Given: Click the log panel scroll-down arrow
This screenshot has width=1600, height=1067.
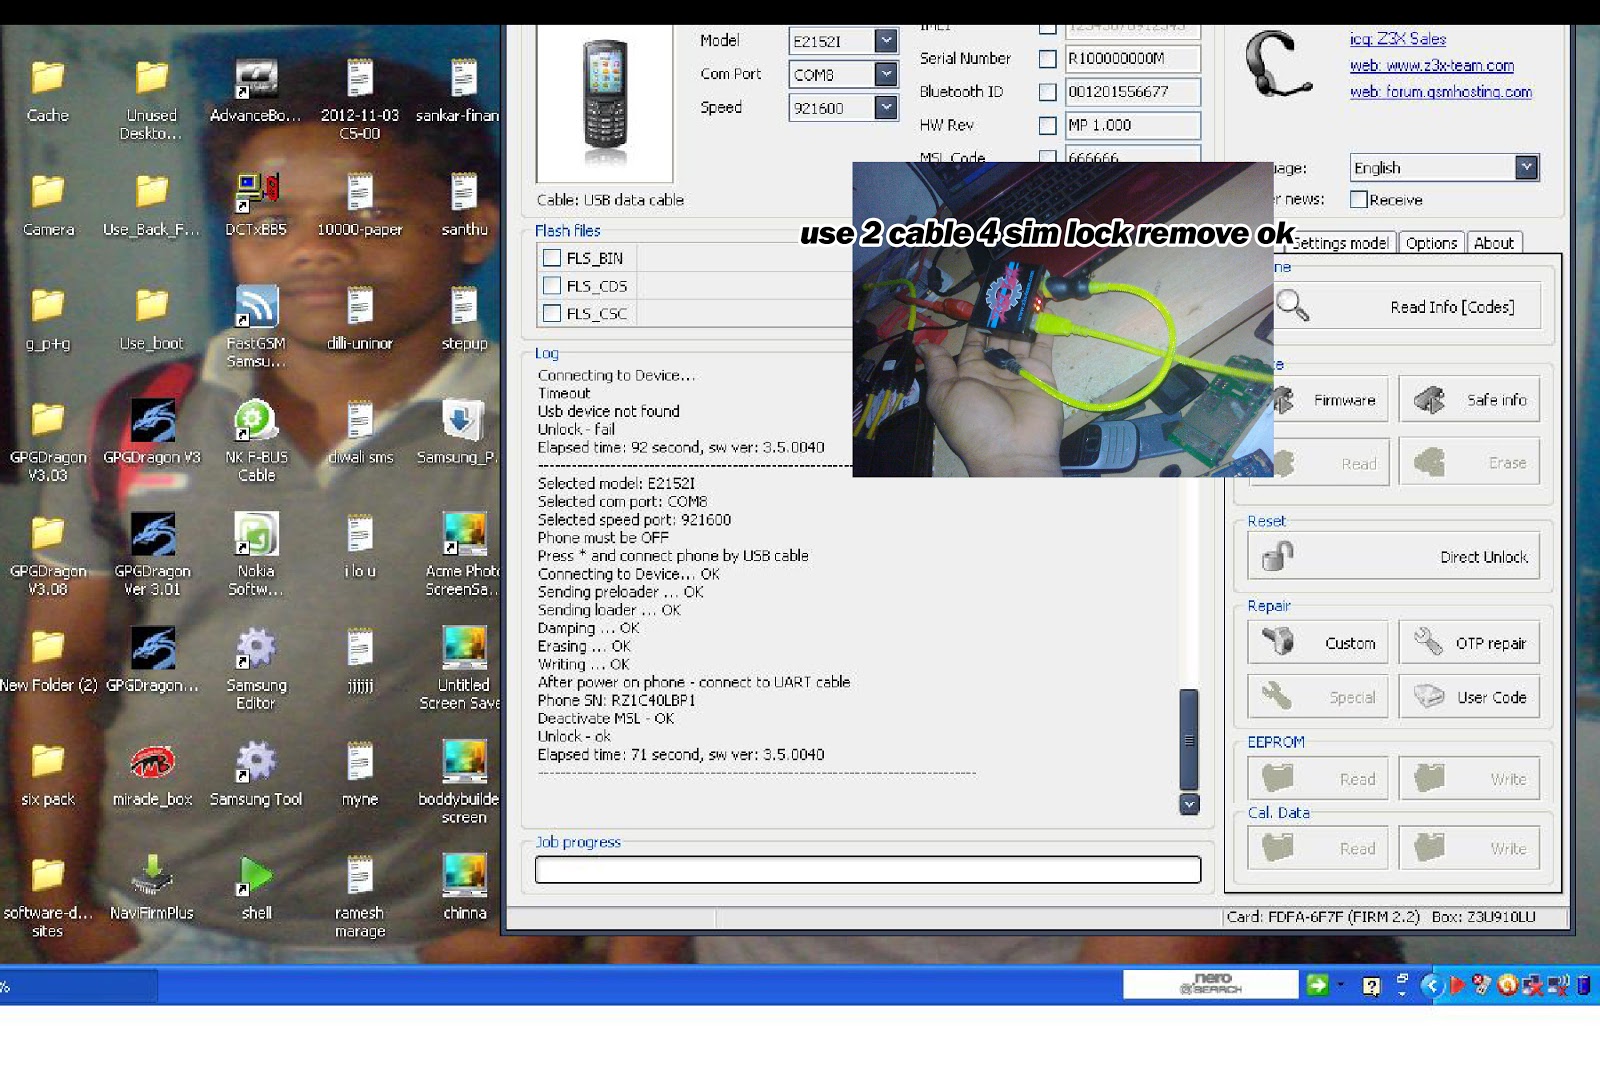Looking at the screenshot, I should pyautogui.click(x=1189, y=804).
